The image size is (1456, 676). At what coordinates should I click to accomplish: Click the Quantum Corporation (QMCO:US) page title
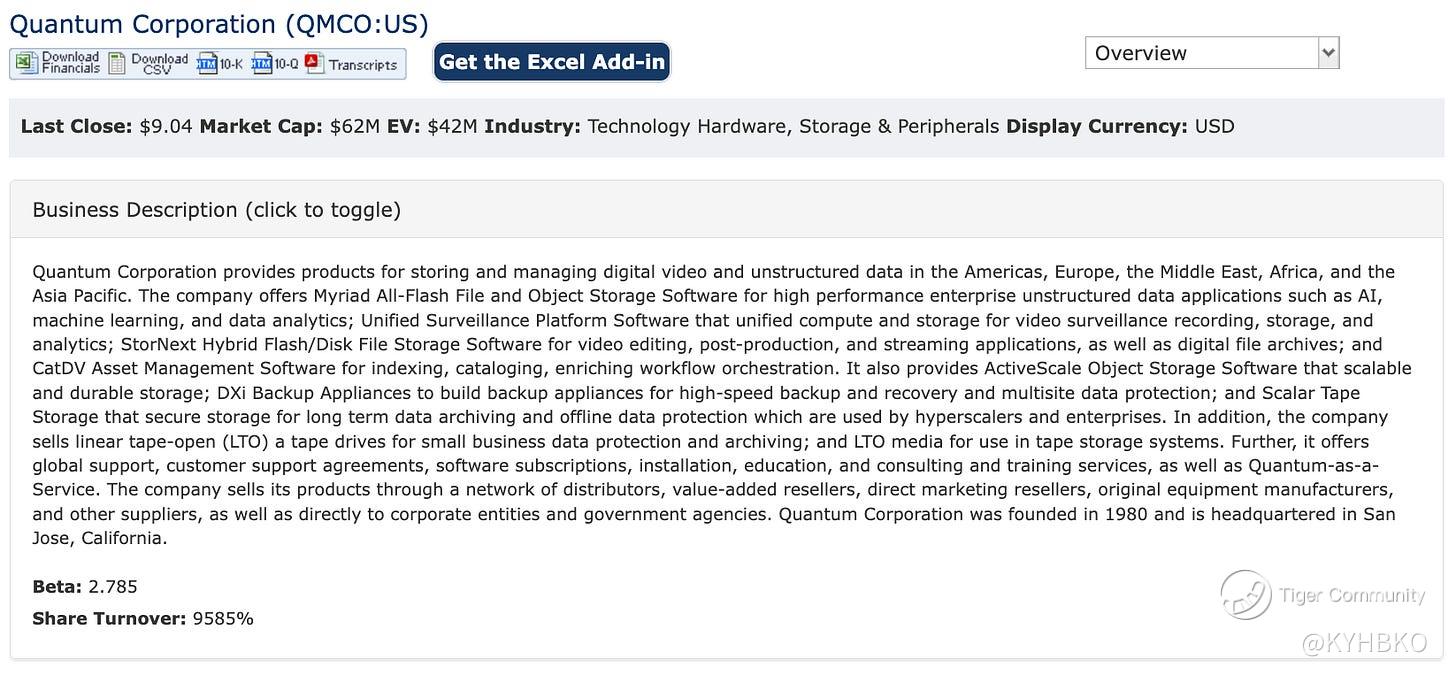tap(219, 23)
